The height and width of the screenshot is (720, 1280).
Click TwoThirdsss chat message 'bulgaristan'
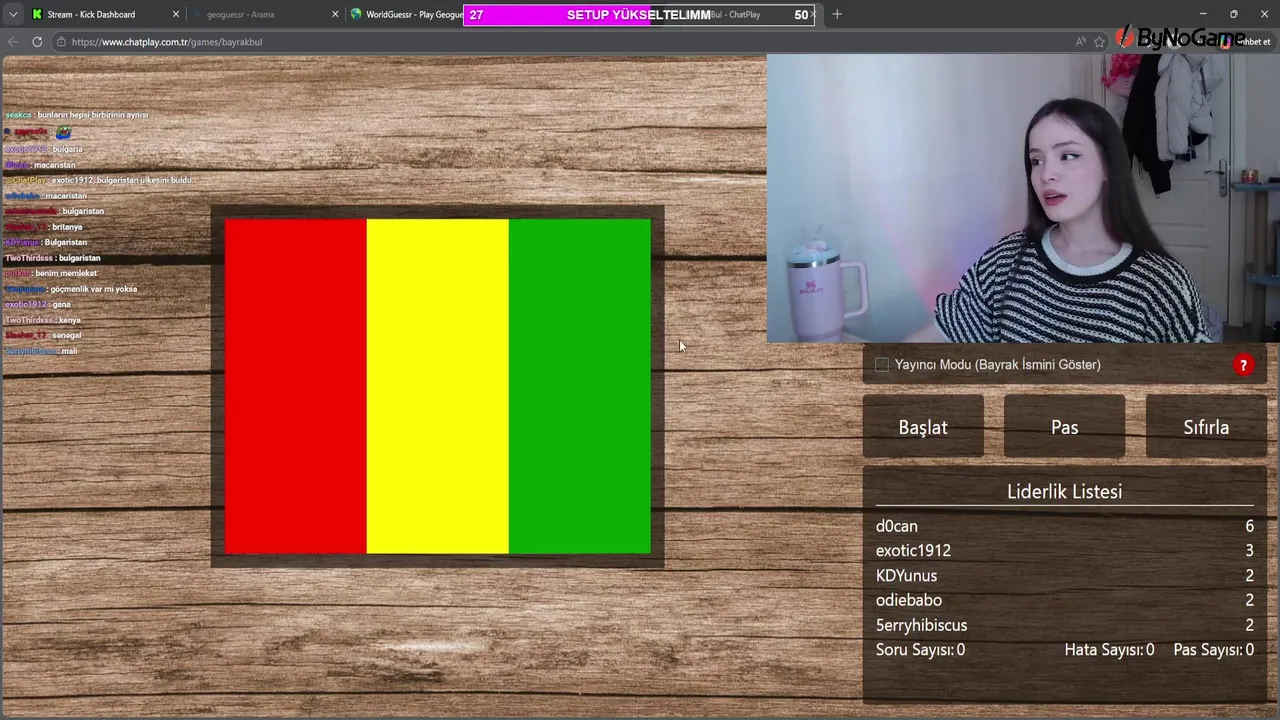78,258
